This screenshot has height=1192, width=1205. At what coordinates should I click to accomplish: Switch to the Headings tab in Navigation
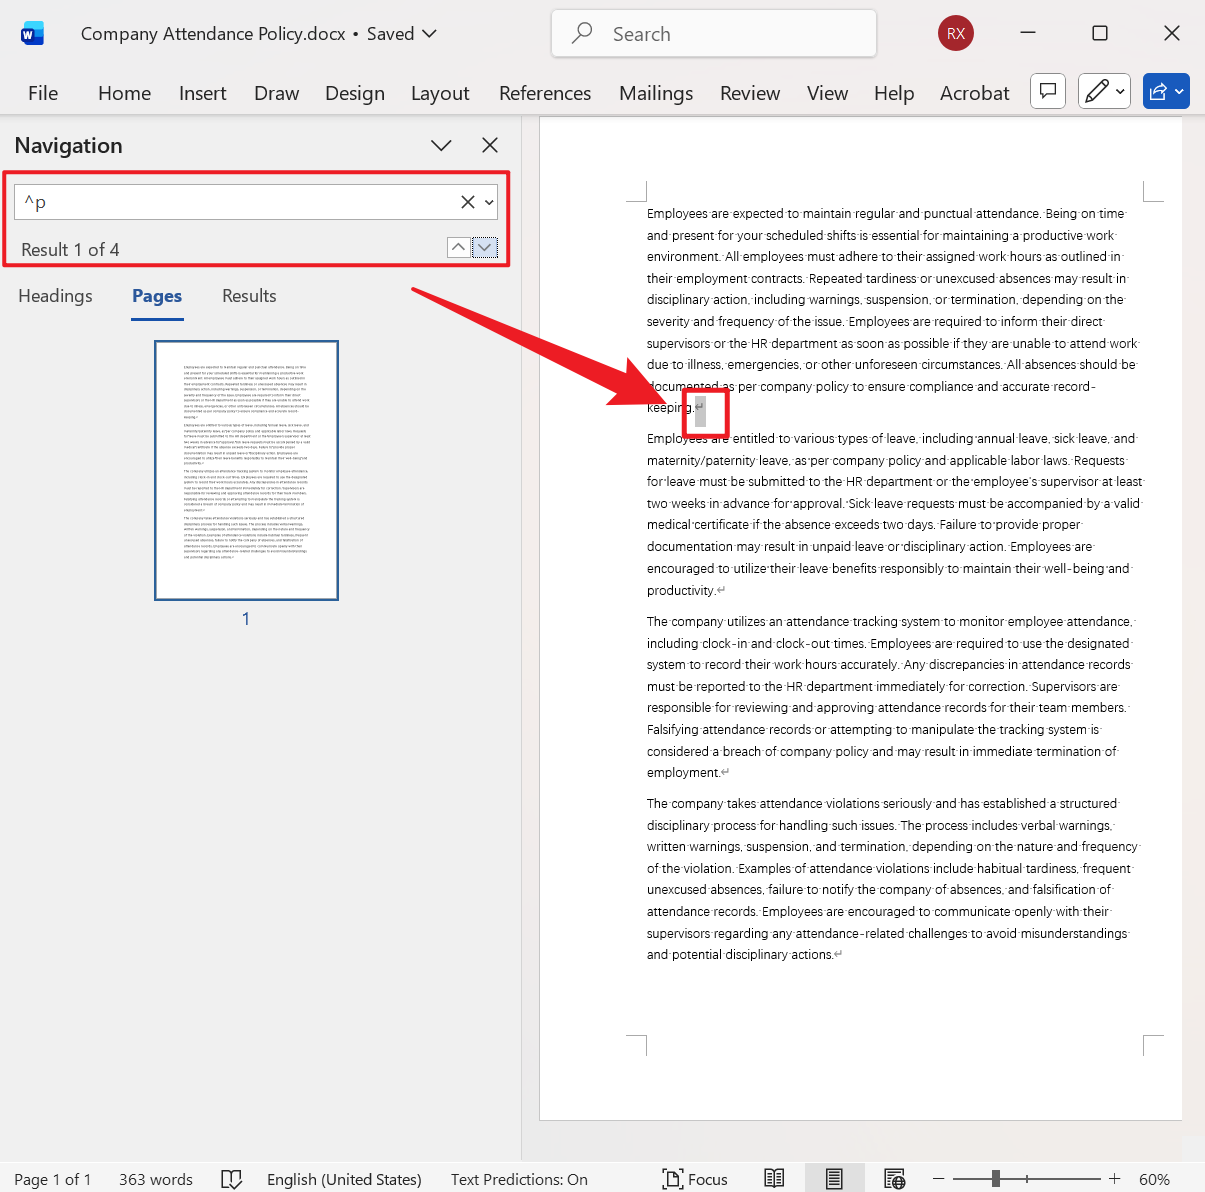point(55,296)
